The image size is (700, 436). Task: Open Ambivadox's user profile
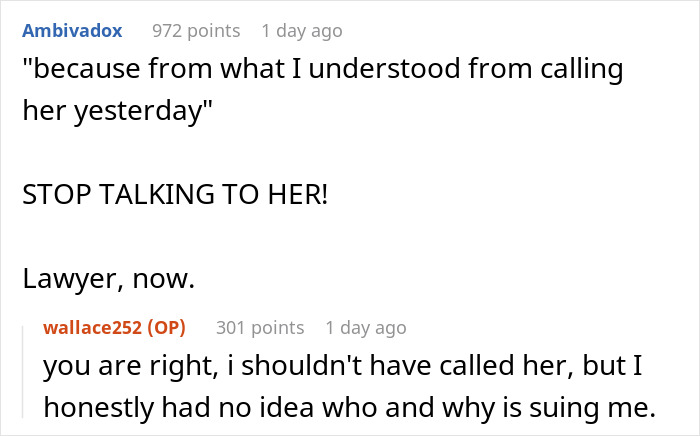pos(71,30)
